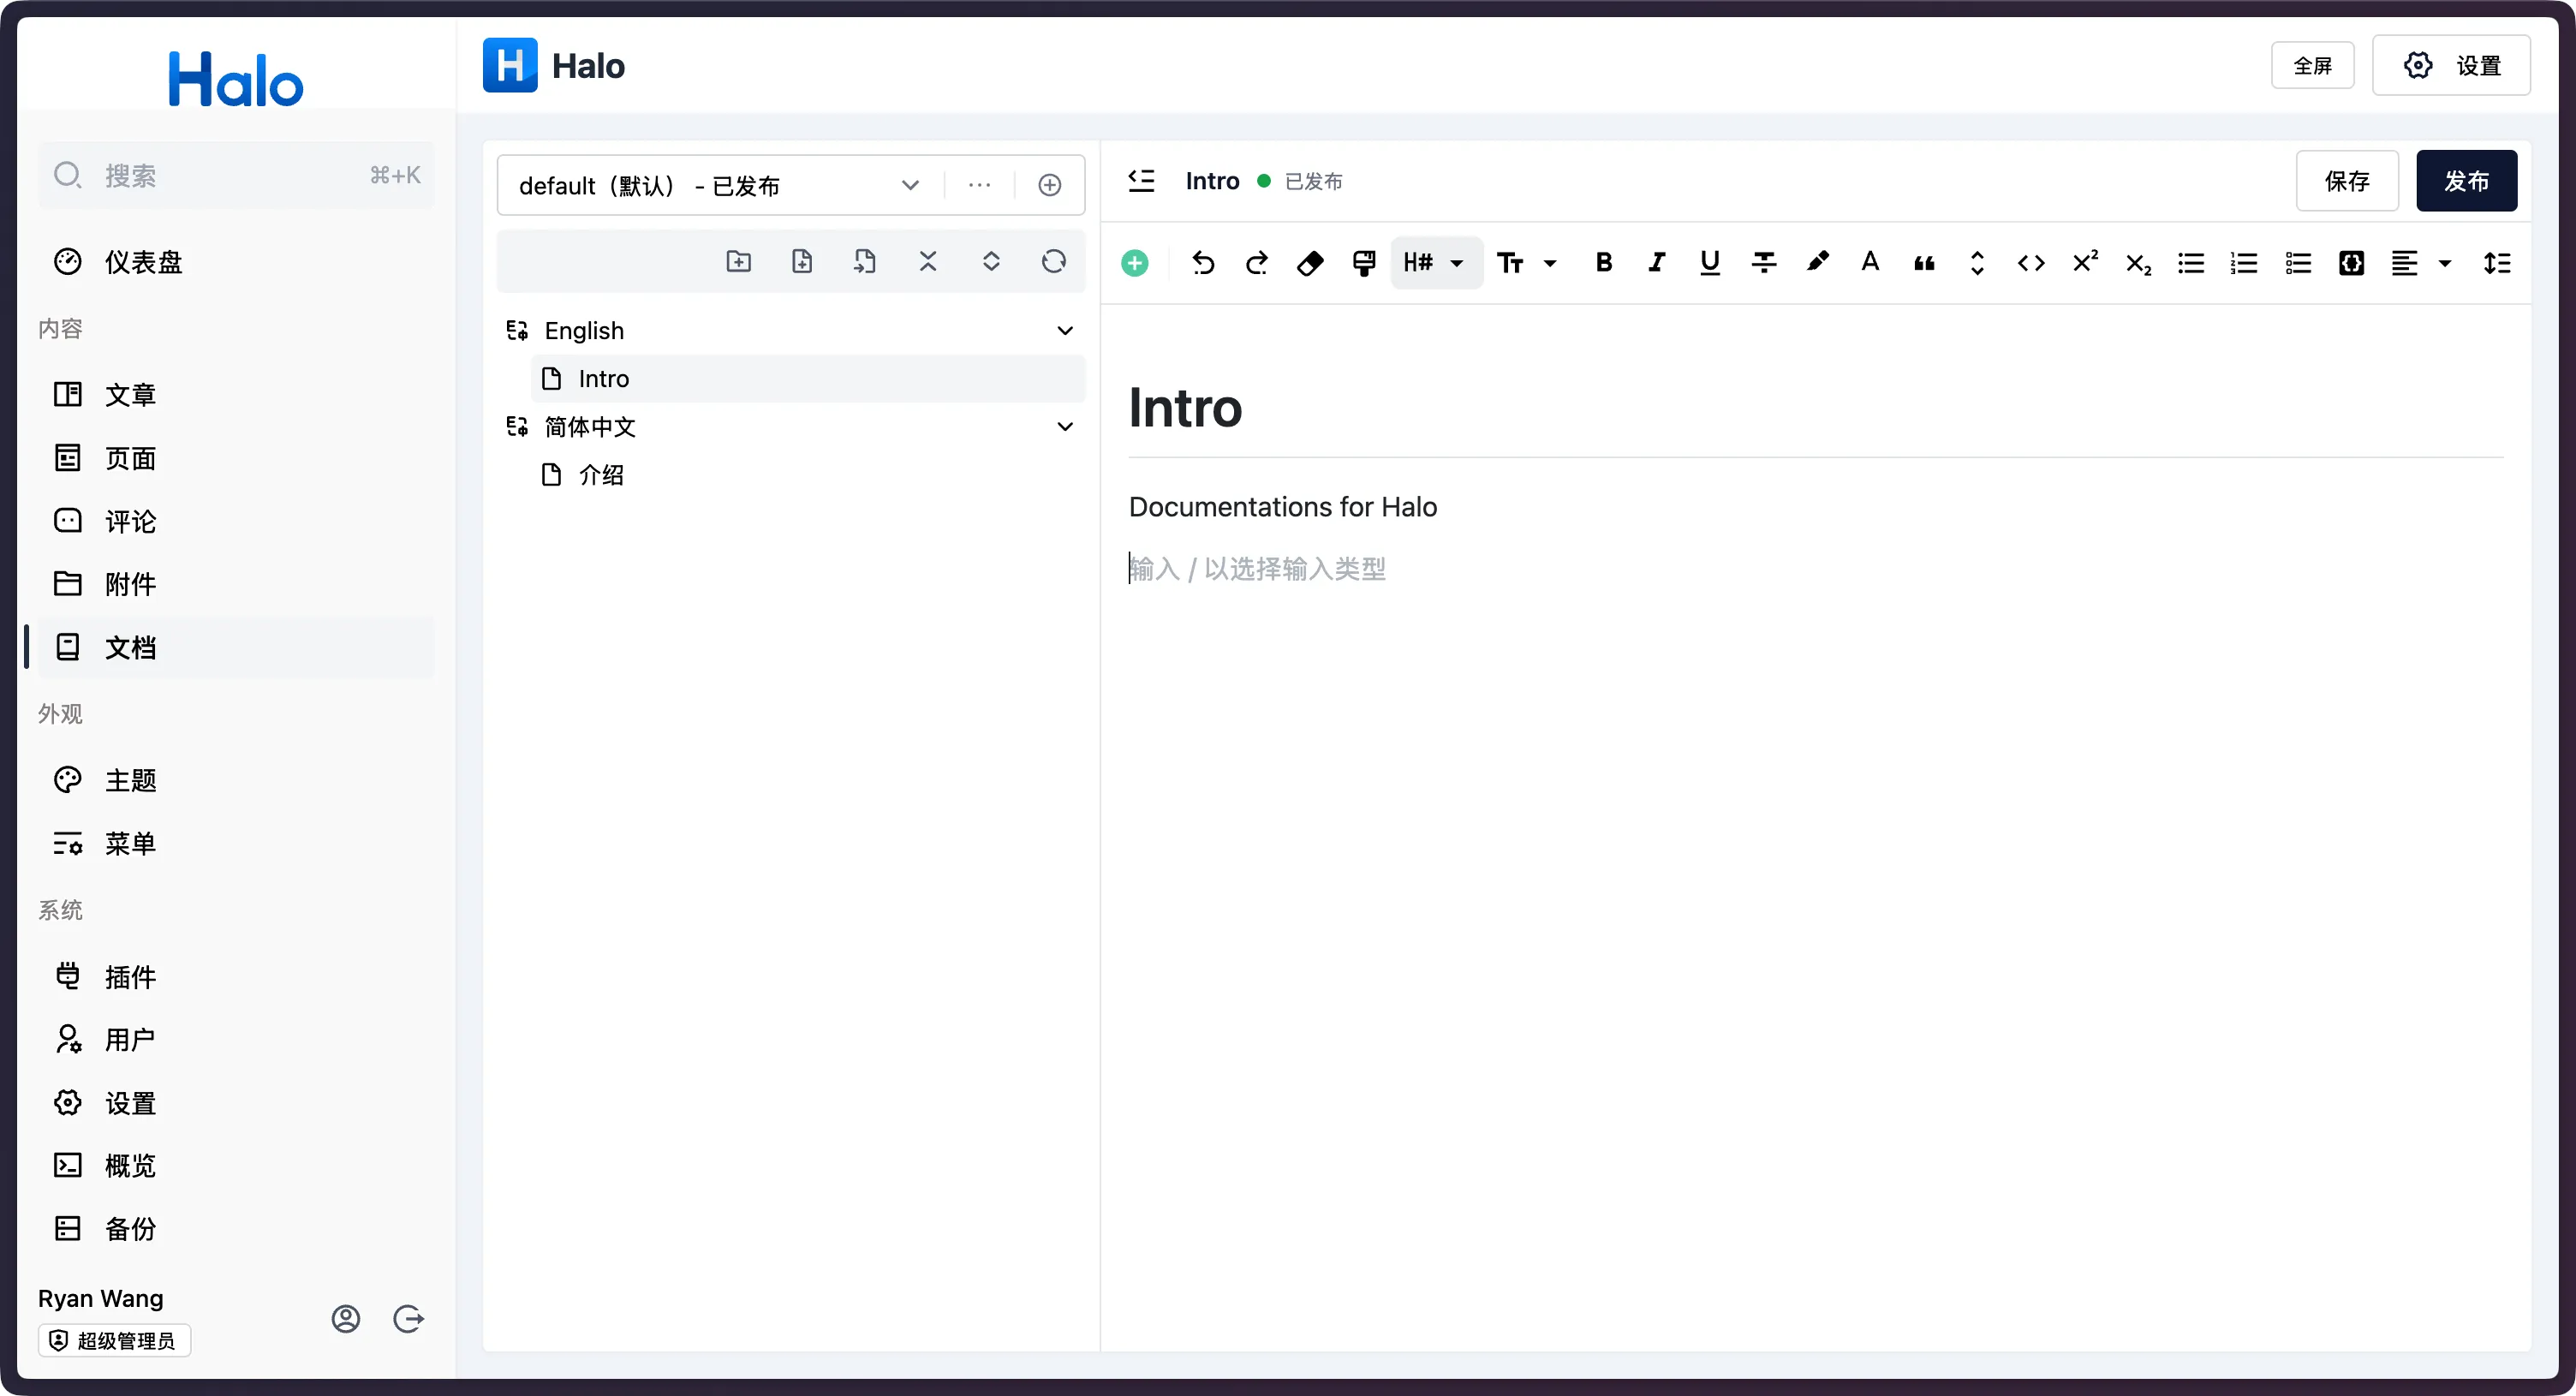This screenshot has width=2576, height=1396.
Task: Toggle bold formatting
Action: click(x=1603, y=263)
